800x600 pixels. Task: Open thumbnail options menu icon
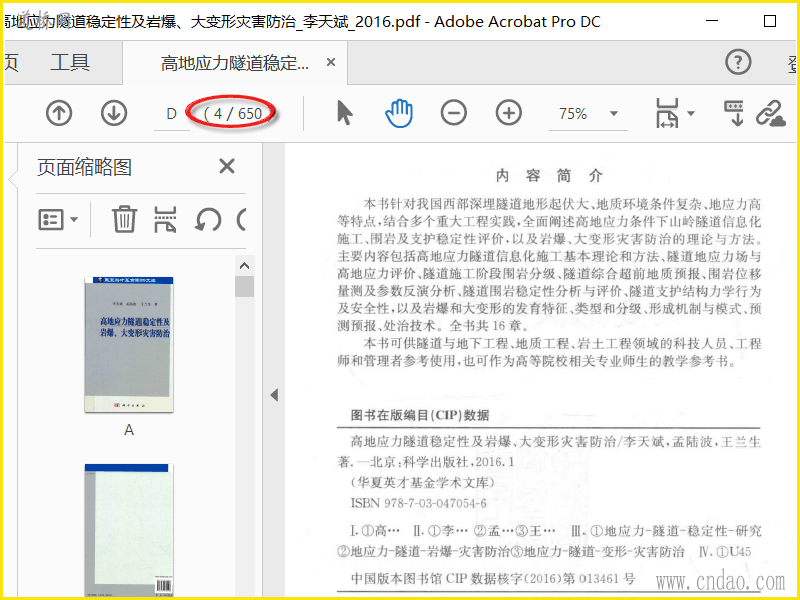(51, 220)
